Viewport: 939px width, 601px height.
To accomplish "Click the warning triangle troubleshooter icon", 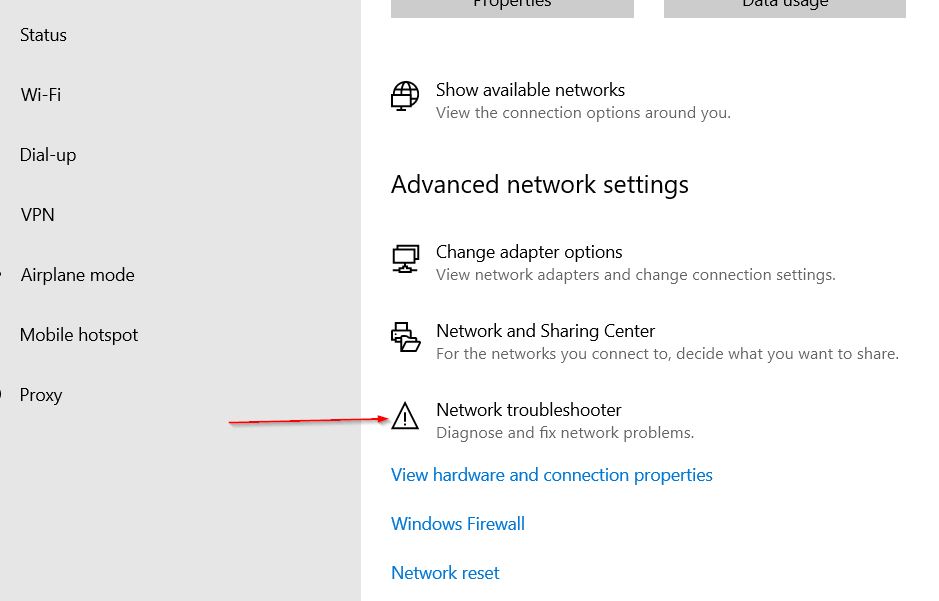I will tap(405, 415).
